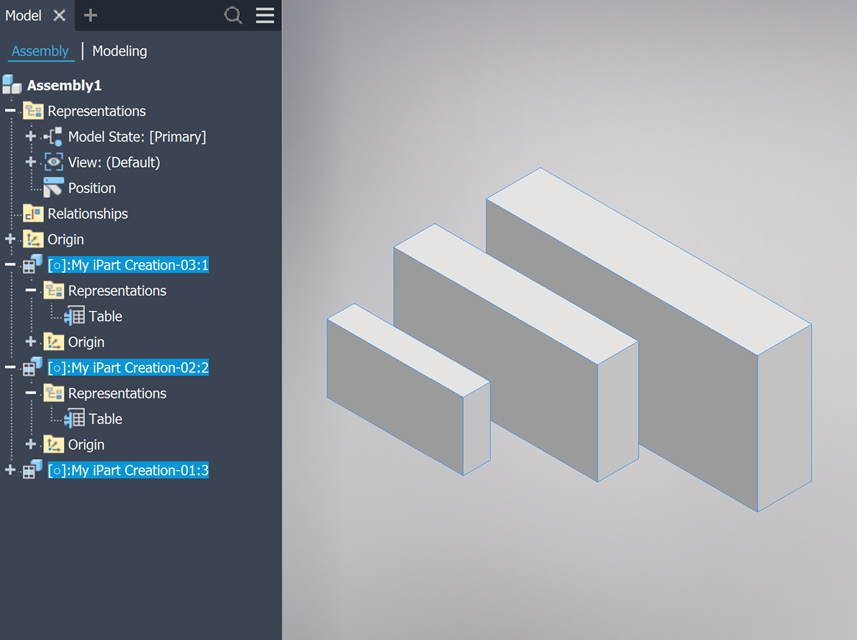Image resolution: width=857 pixels, height=640 pixels.
Task: Switch to the Modeling tab
Action: (119, 51)
